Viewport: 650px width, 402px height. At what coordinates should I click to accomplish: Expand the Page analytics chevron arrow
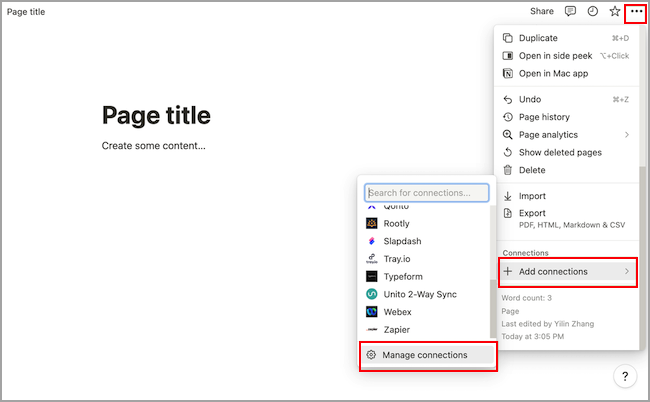point(627,135)
